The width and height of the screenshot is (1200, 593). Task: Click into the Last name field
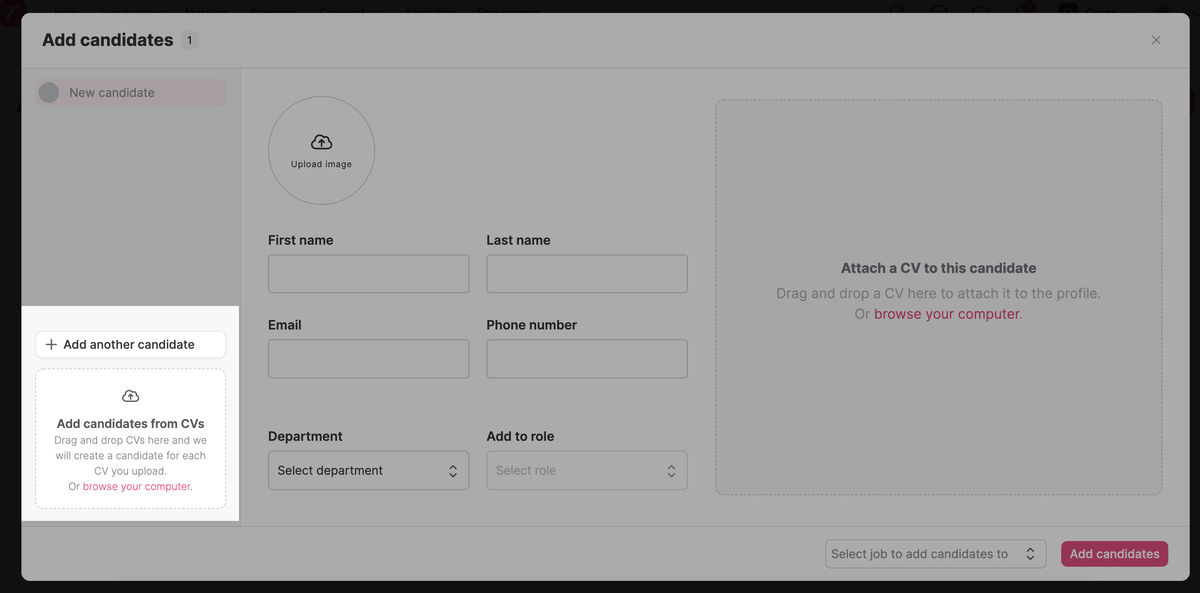pos(586,274)
